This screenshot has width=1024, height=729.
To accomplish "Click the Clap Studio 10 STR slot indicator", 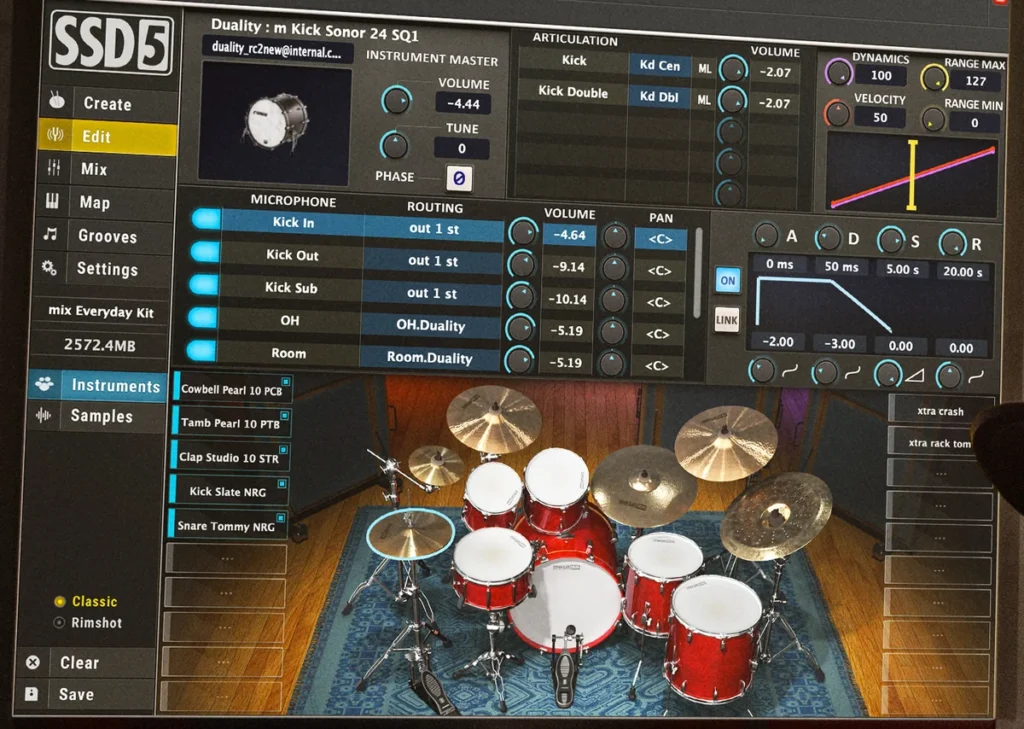I will tap(283, 449).
